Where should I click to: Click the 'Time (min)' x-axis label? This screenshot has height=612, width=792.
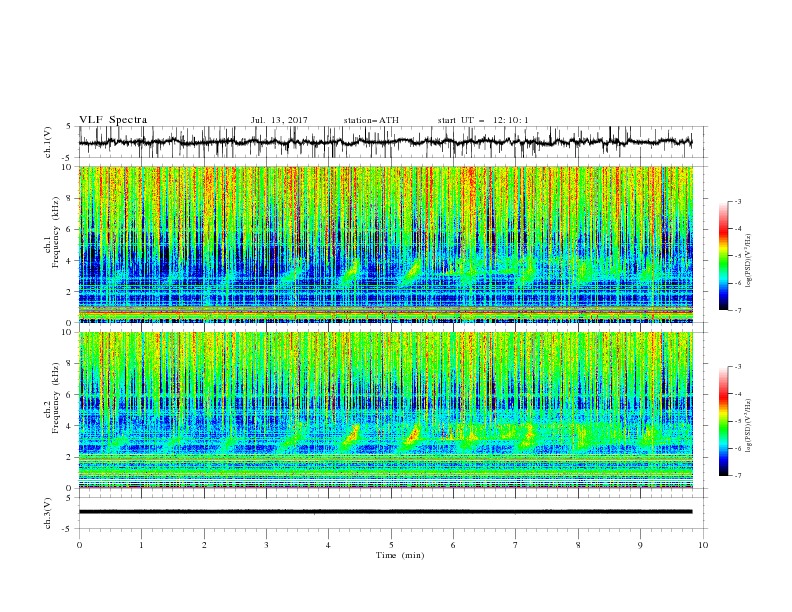pyautogui.click(x=400, y=555)
